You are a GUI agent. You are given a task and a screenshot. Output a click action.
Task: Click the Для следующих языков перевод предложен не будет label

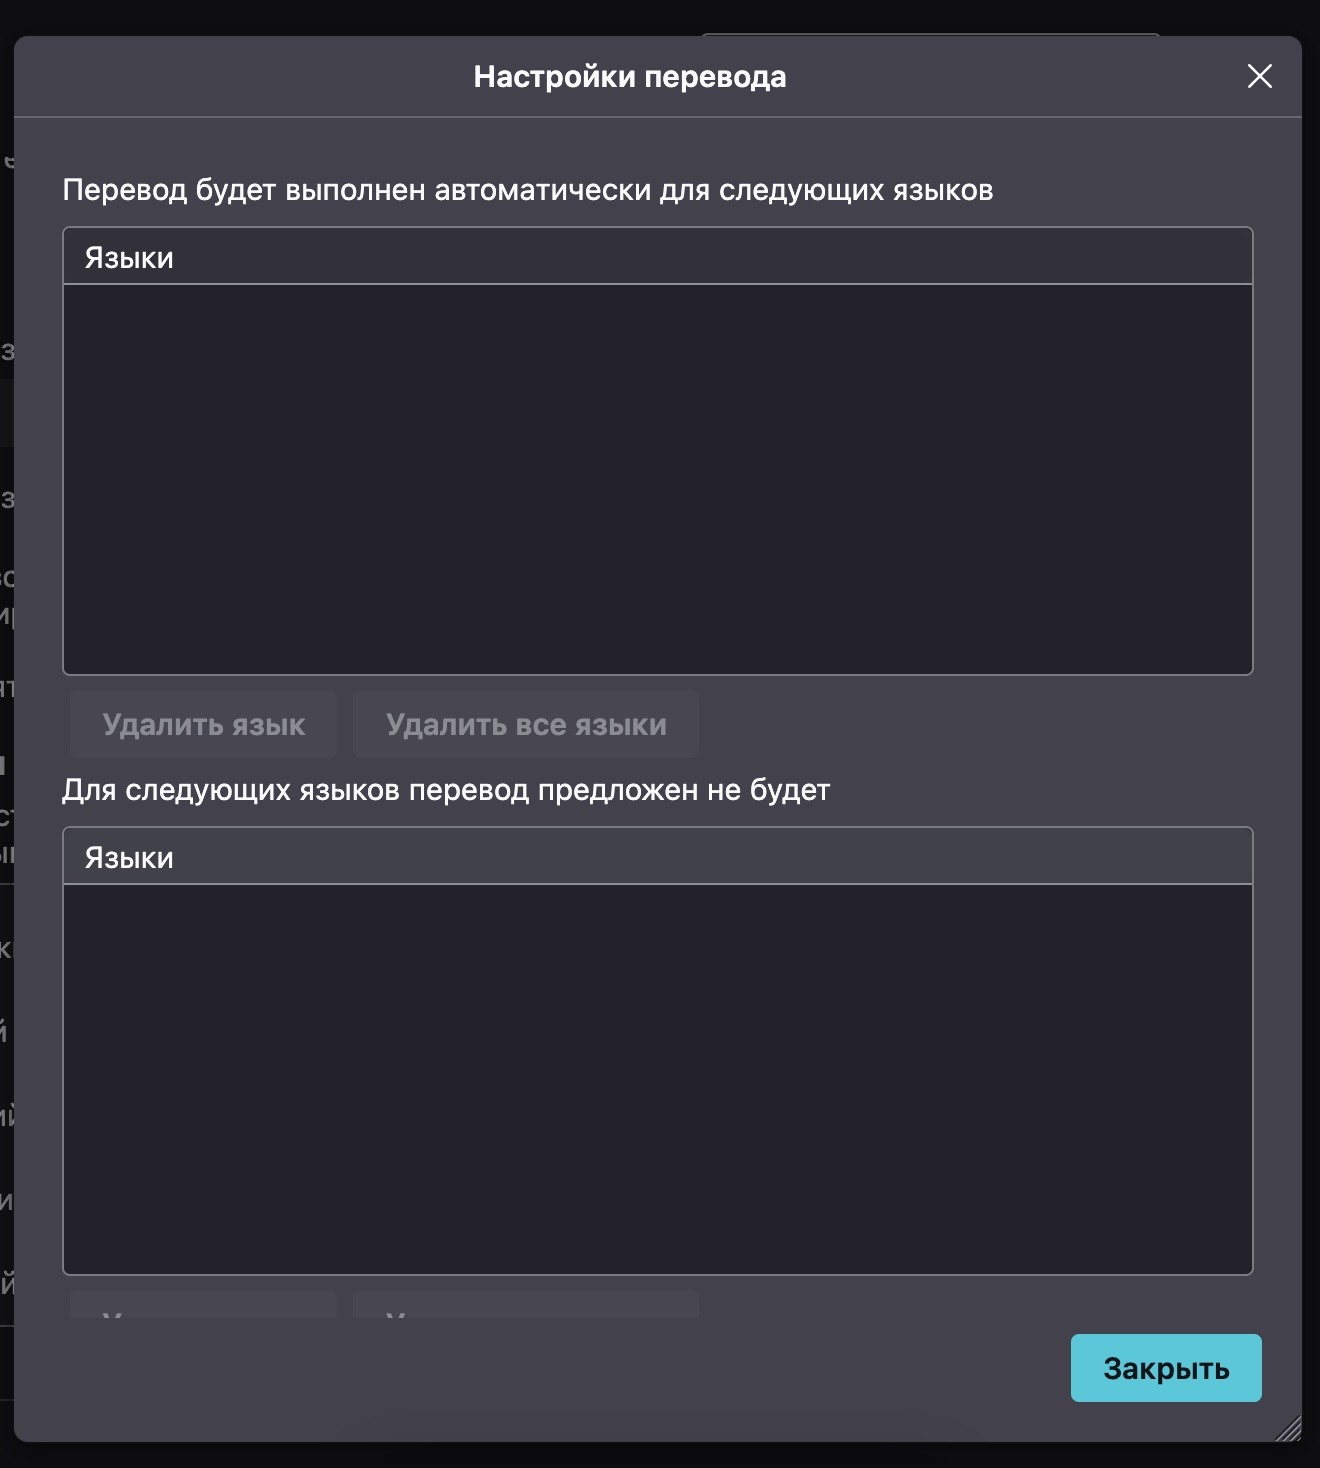(x=446, y=790)
